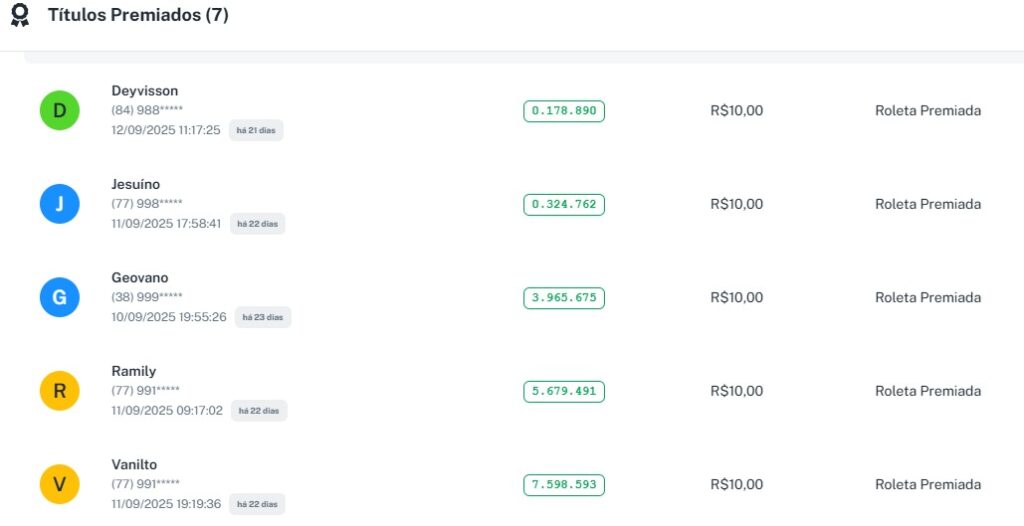Click Ramily's yellow R avatar
The image size is (1024, 526).
pyautogui.click(x=59, y=391)
